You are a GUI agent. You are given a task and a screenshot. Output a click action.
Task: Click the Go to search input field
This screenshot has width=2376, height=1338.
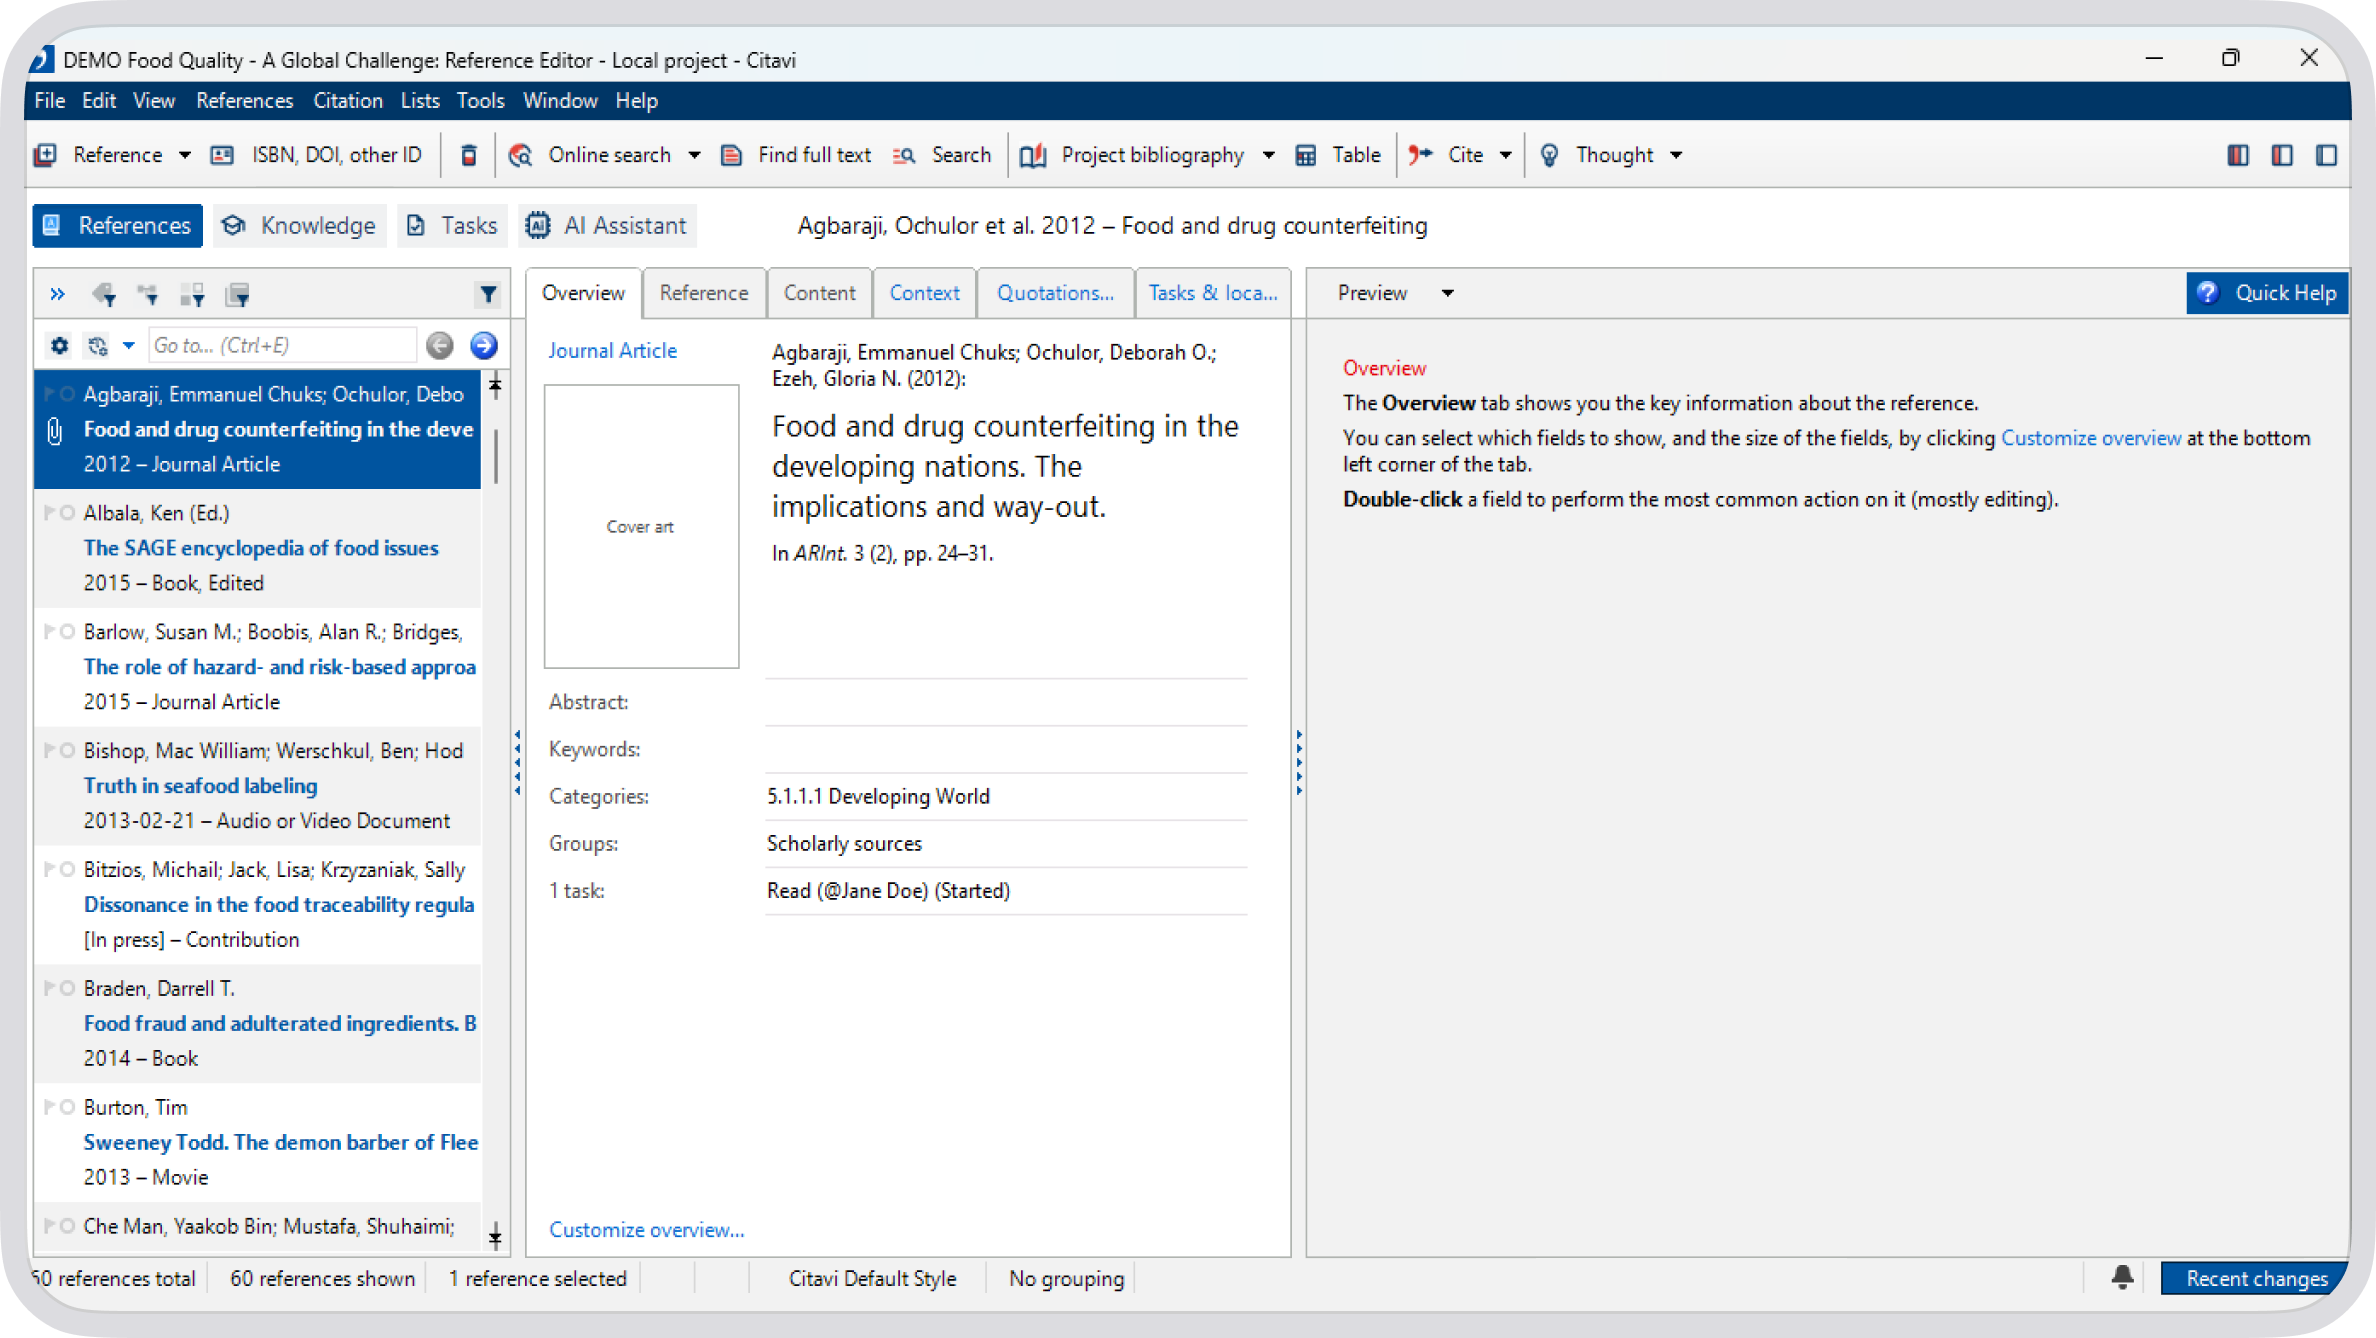pos(282,345)
